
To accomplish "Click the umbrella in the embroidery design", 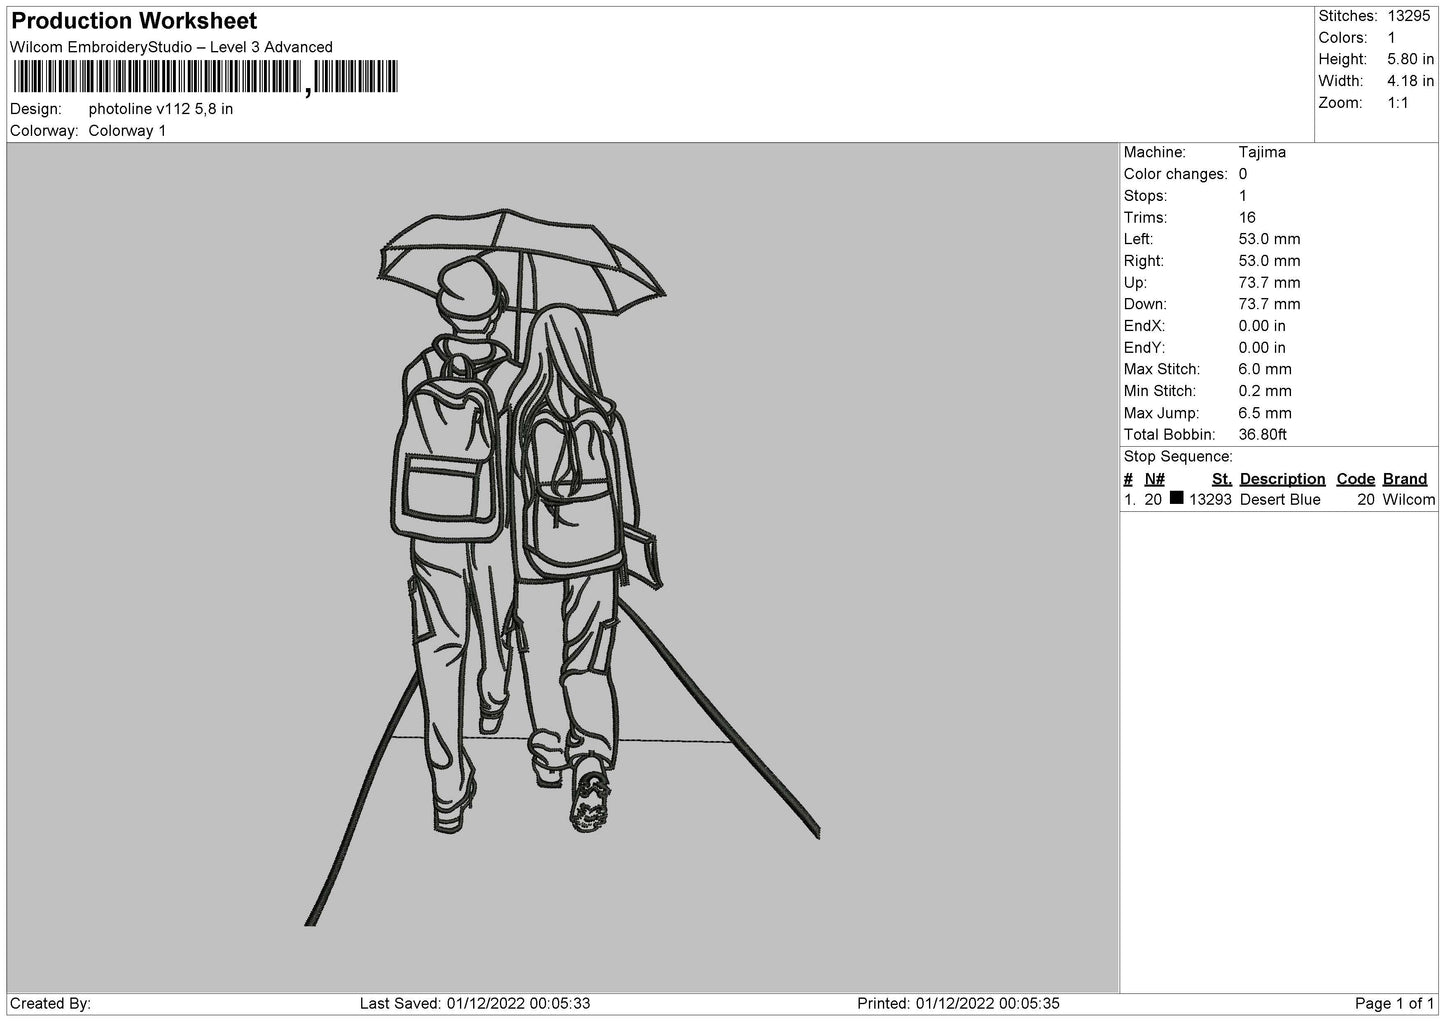I will pyautogui.click(x=522, y=256).
